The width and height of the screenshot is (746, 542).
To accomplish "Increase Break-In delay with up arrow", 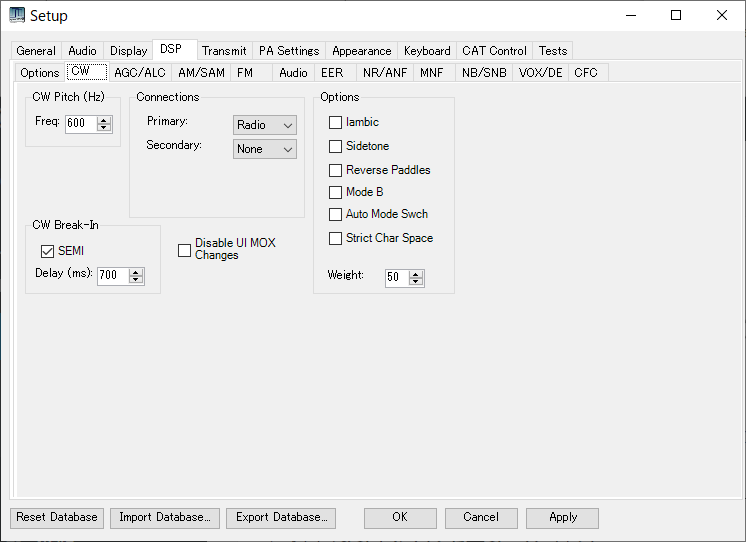I will tap(136, 271).
